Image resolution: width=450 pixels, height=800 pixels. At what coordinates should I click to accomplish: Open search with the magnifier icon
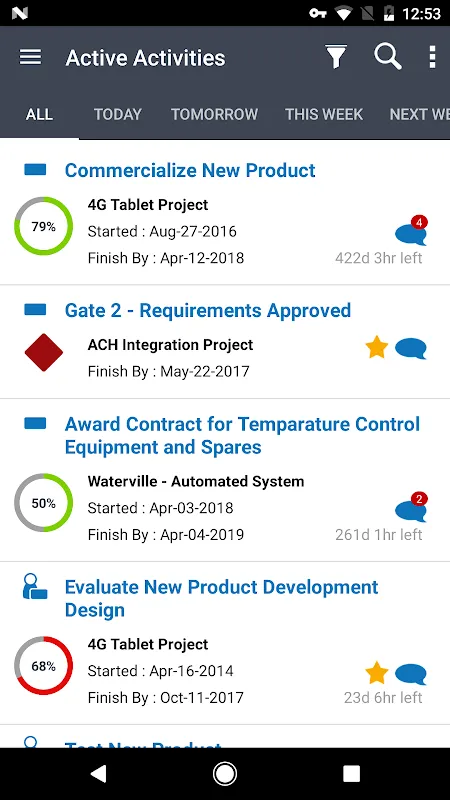coord(388,57)
